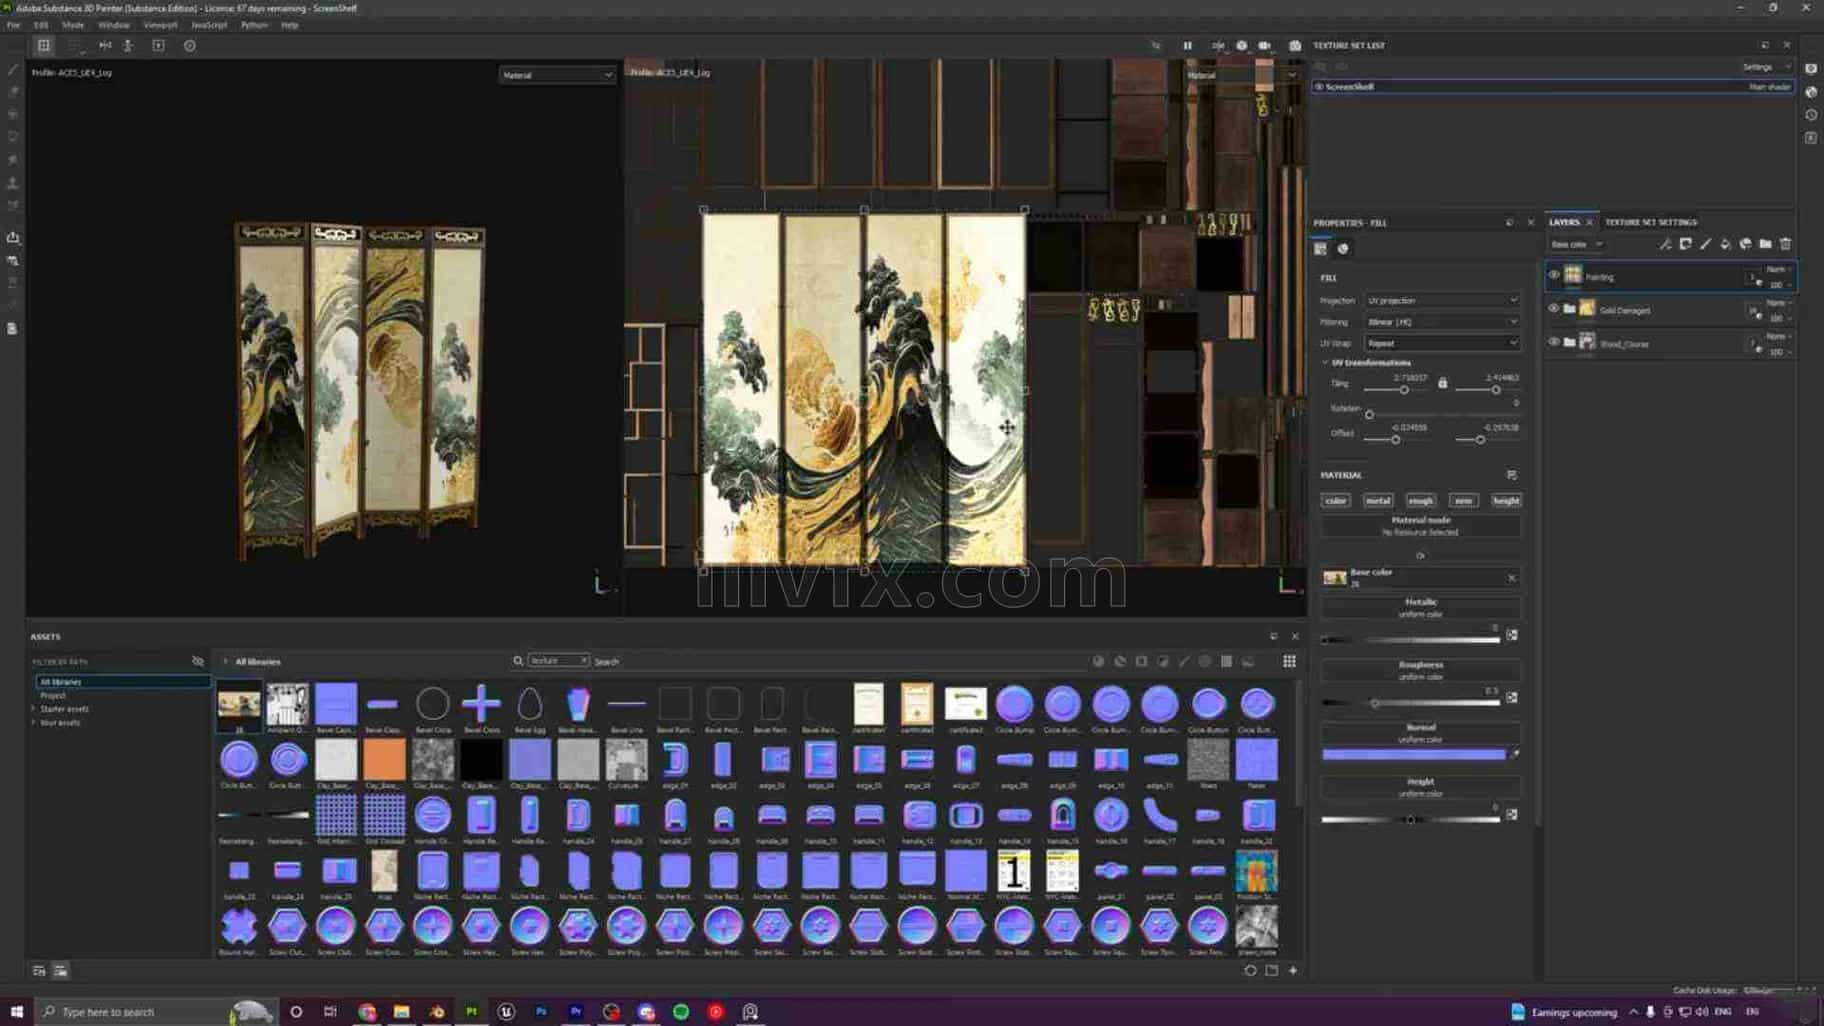Viewport: 1824px width, 1026px height.
Task: Open the Base color channel dropdown in Layers
Action: pyautogui.click(x=1577, y=244)
